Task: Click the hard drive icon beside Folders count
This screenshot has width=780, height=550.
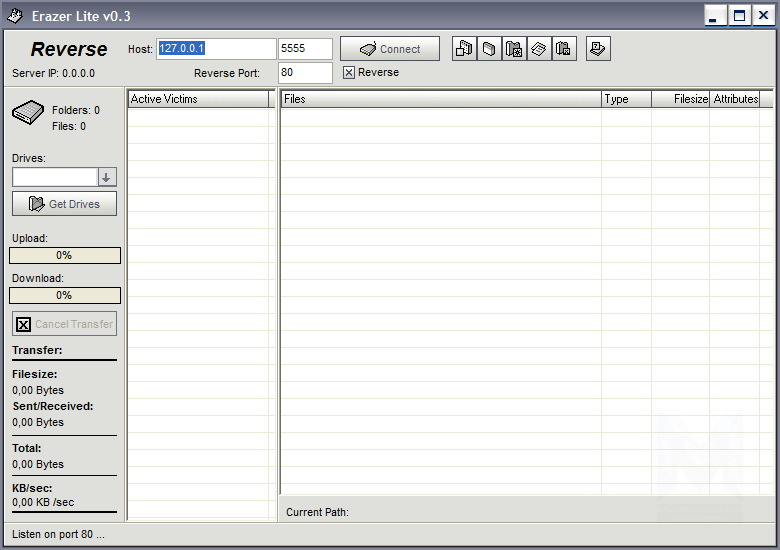Action: (x=28, y=112)
